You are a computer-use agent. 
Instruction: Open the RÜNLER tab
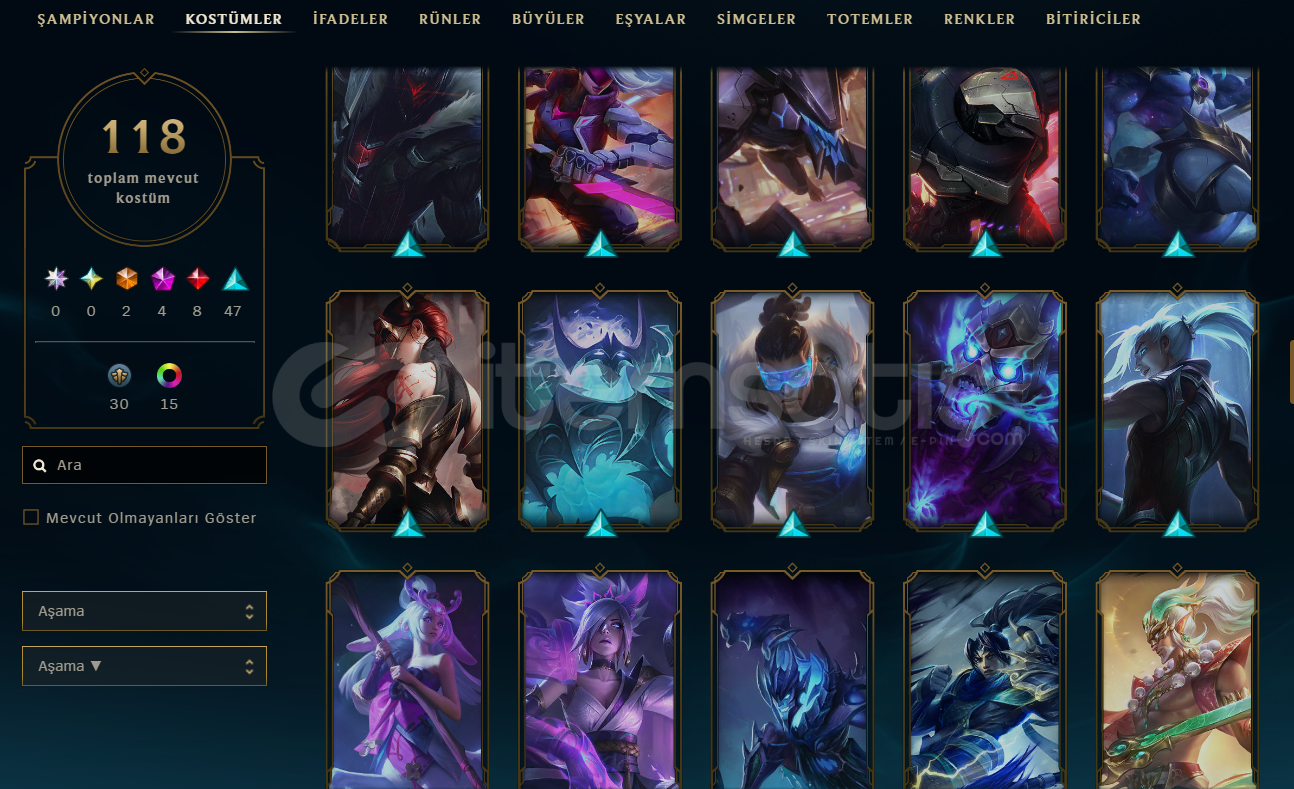pos(450,19)
